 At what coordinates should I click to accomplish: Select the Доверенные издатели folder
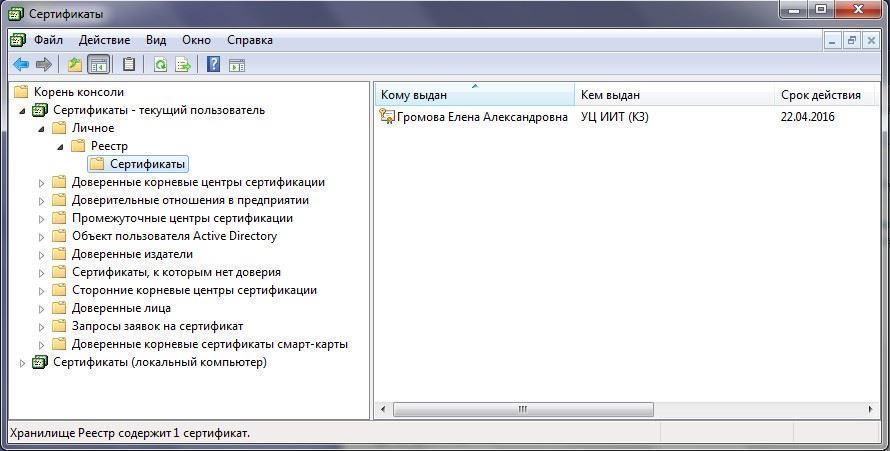click(132, 254)
